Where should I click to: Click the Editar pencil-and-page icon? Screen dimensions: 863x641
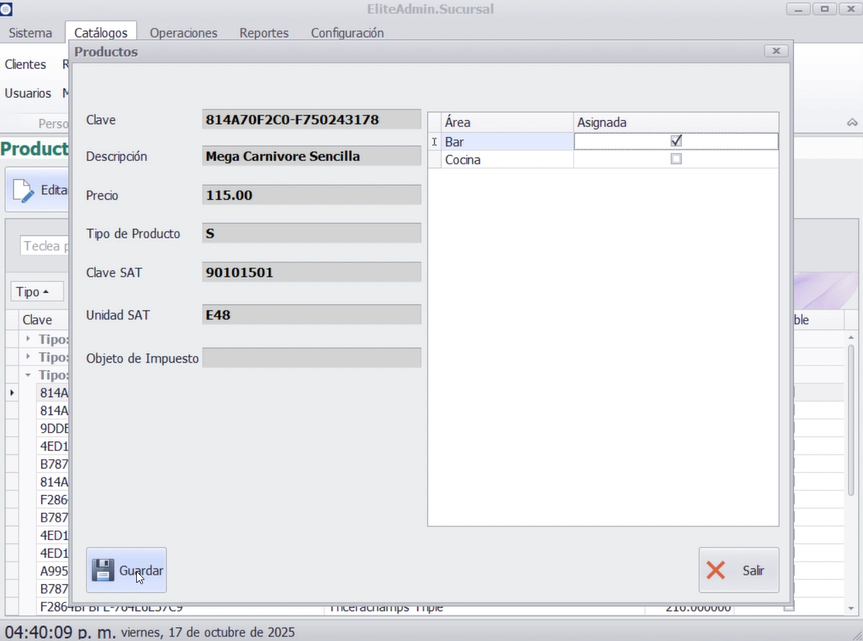pyautogui.click(x=24, y=190)
